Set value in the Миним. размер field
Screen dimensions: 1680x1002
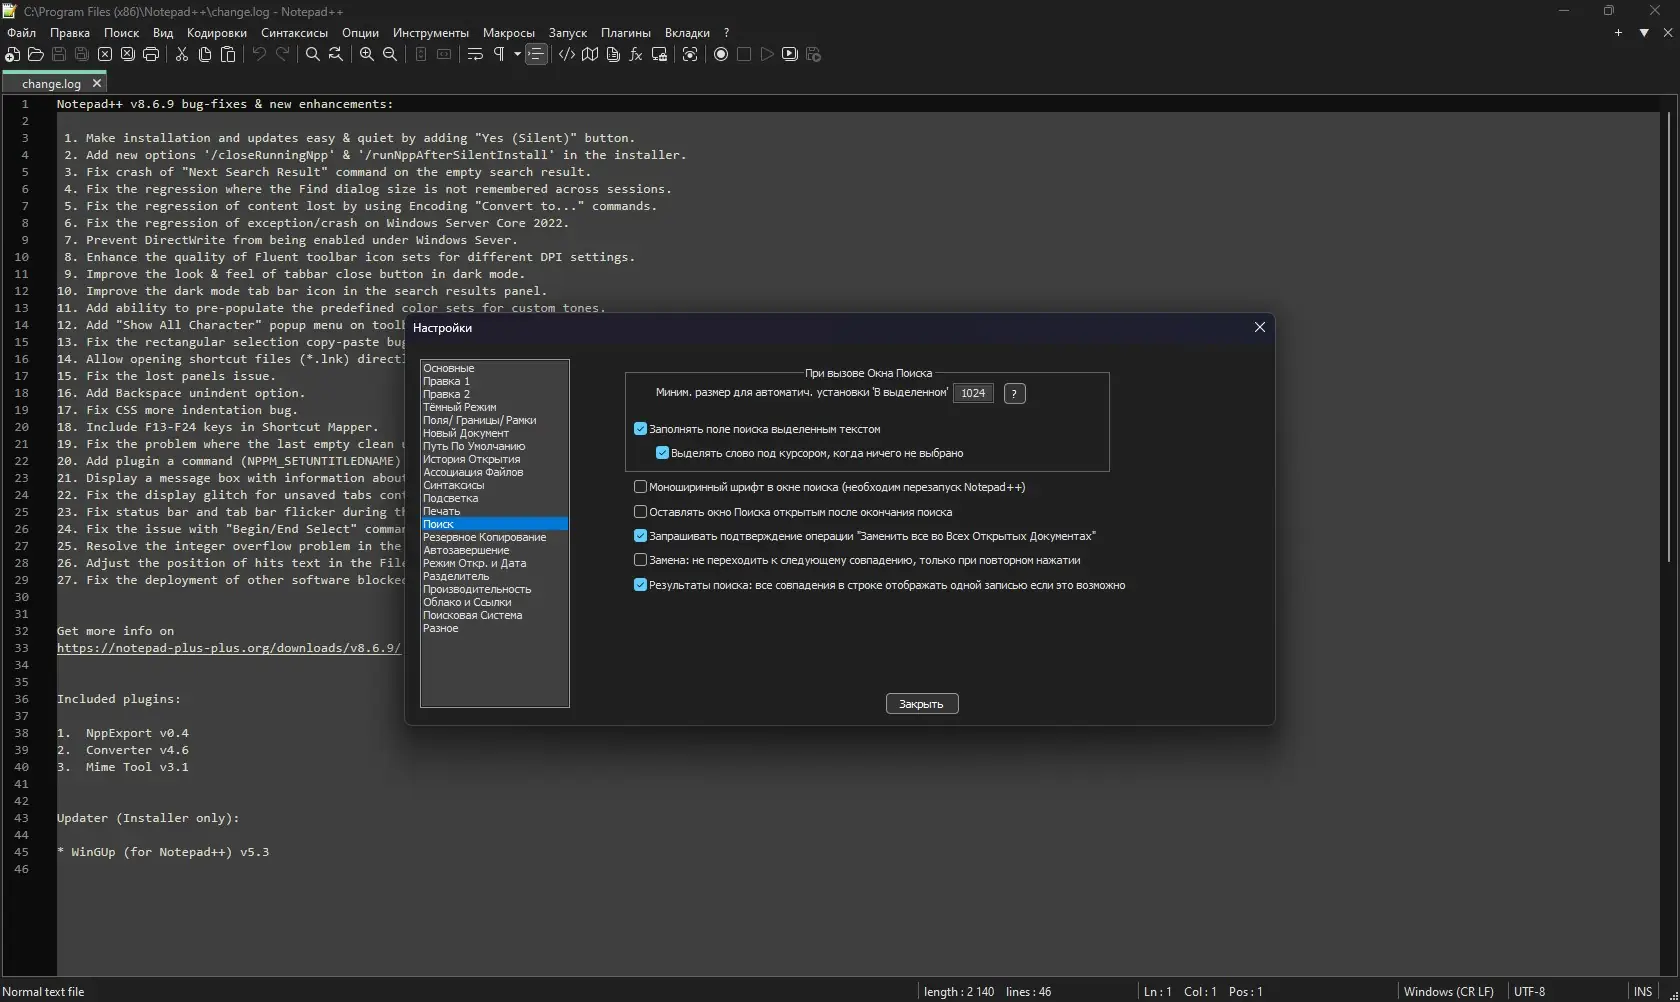[972, 393]
